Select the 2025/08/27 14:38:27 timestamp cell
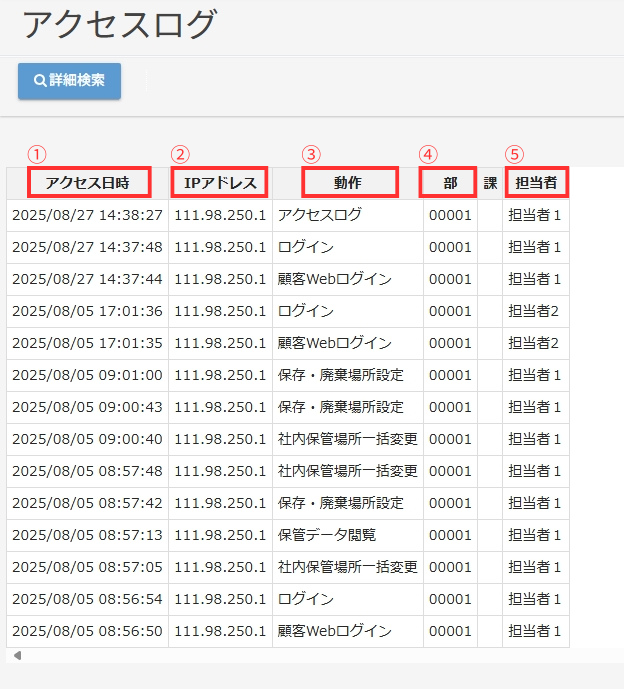This screenshot has height=689, width=624. click(x=87, y=215)
